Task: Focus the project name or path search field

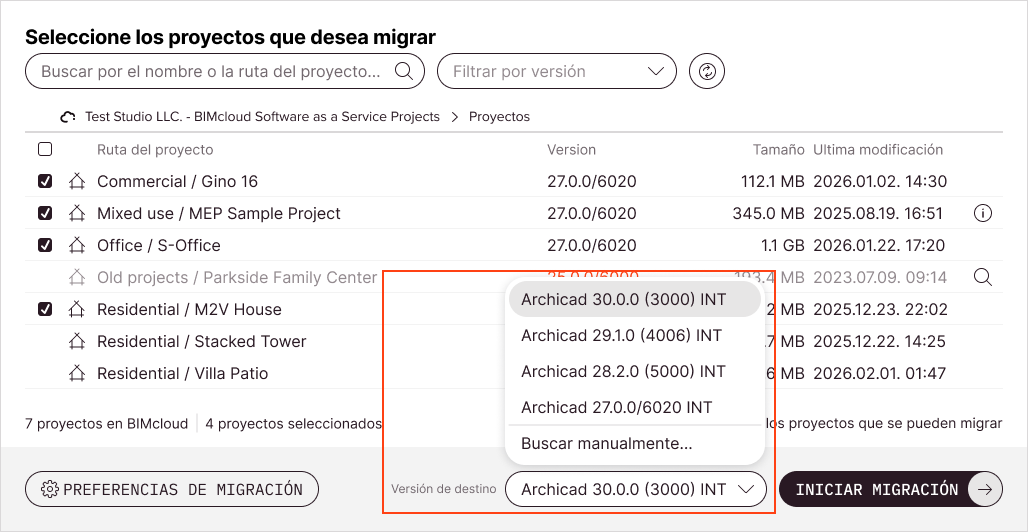Action: pos(225,71)
